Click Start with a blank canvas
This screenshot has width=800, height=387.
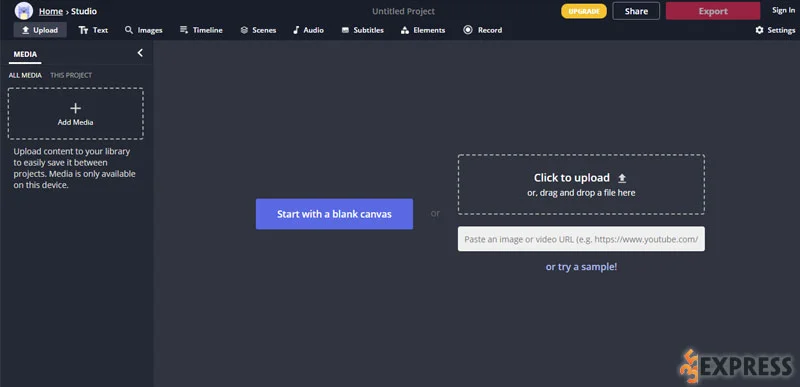[334, 214]
